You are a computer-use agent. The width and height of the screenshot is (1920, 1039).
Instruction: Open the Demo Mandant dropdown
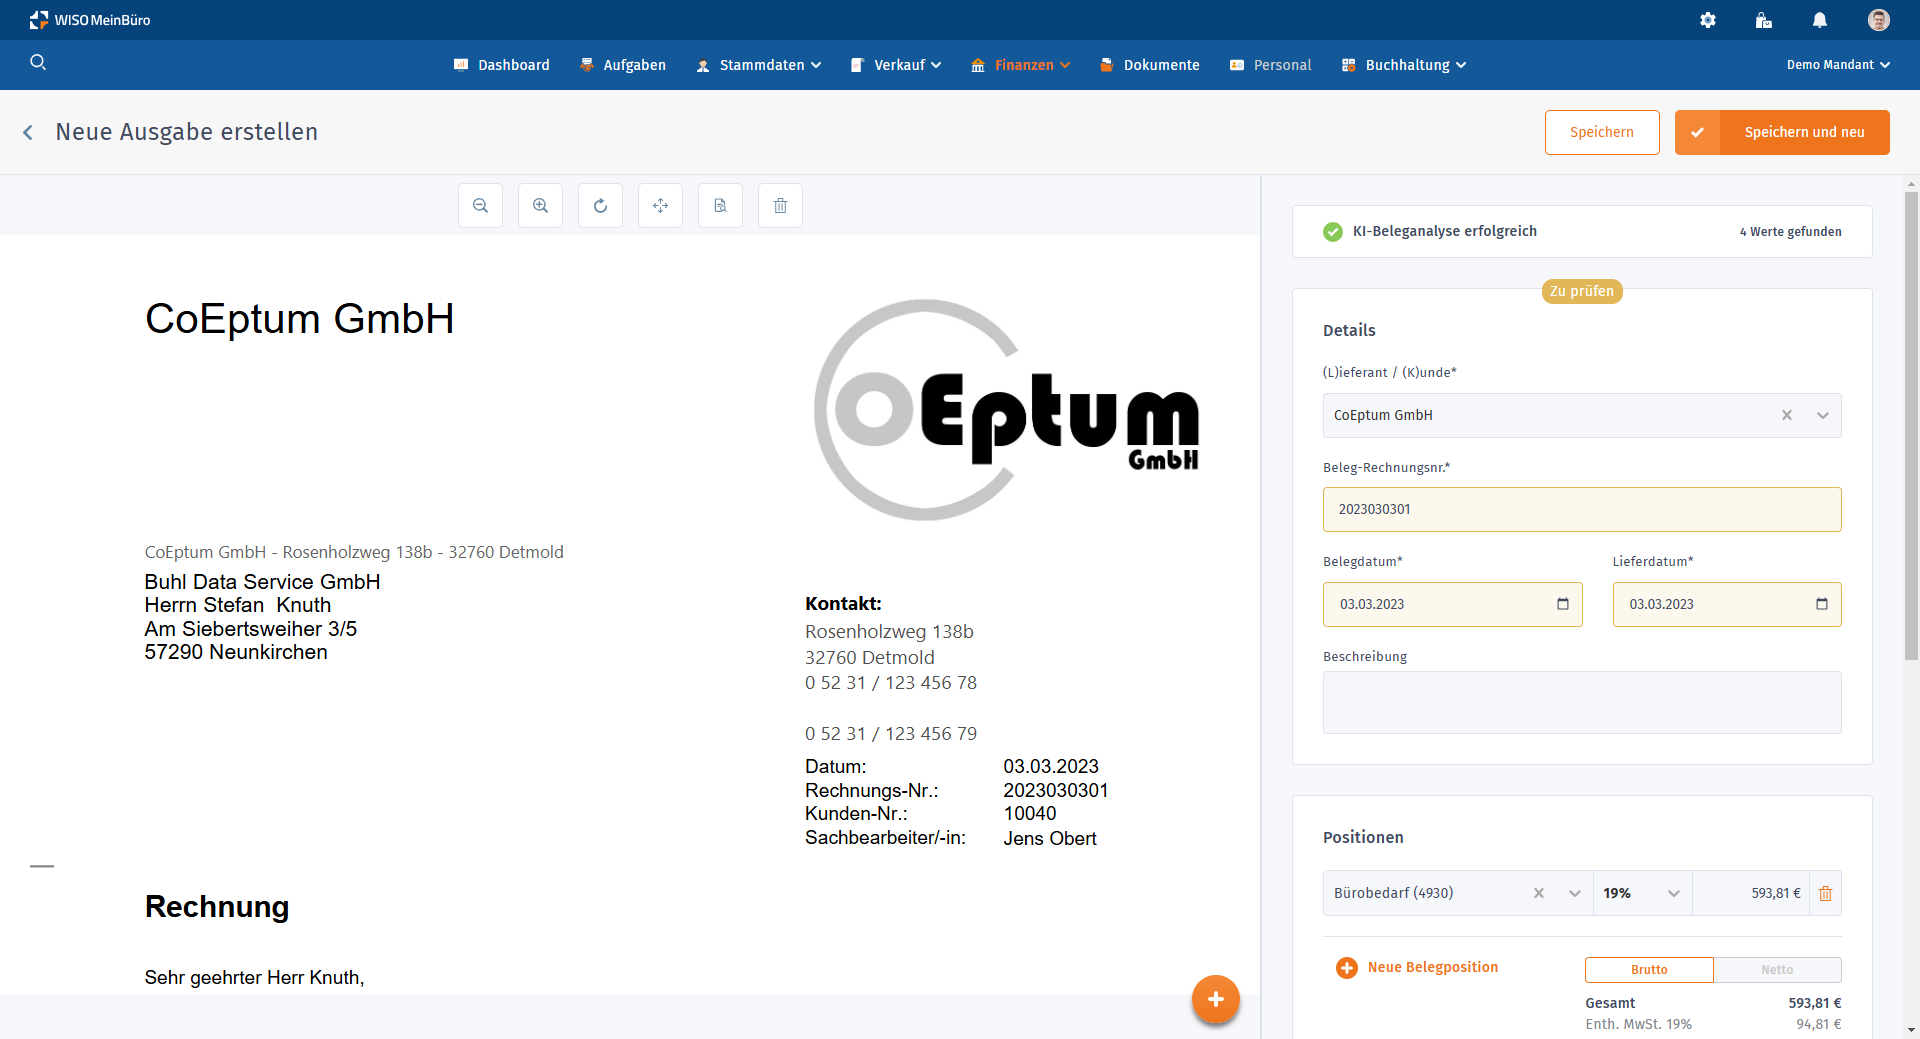[x=1838, y=65]
